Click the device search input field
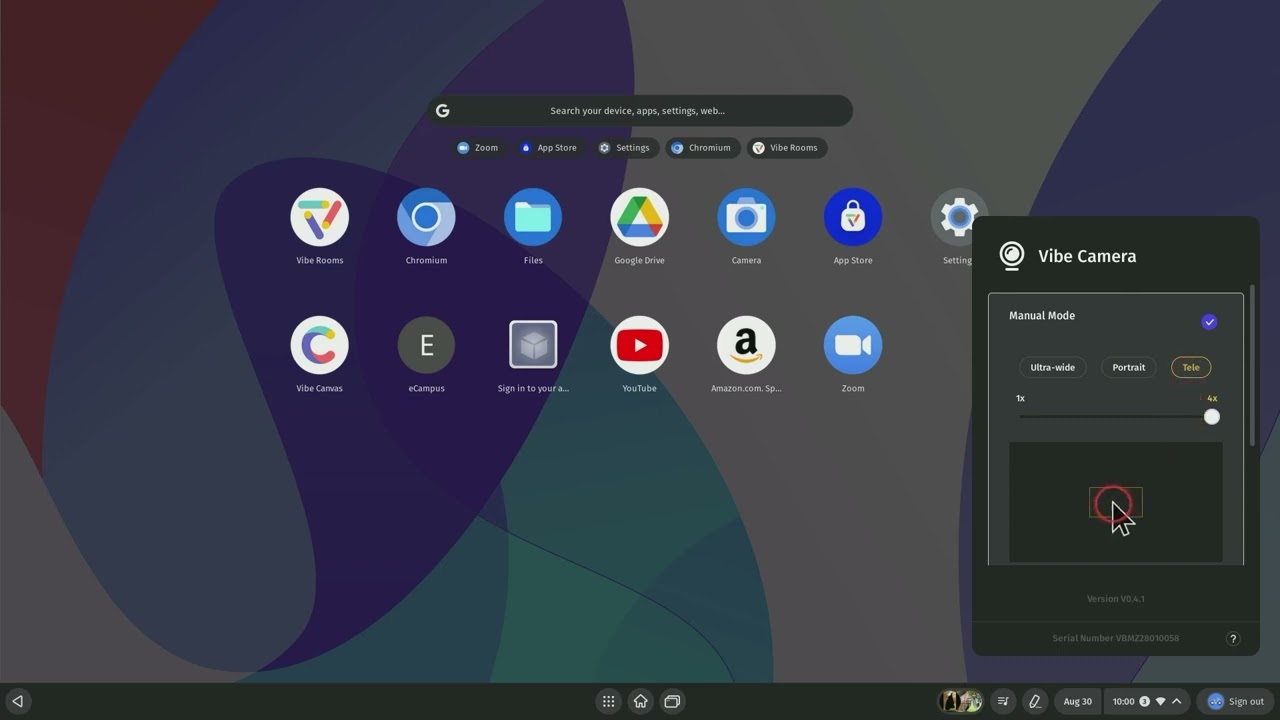The width and height of the screenshot is (1280, 720). (638, 111)
